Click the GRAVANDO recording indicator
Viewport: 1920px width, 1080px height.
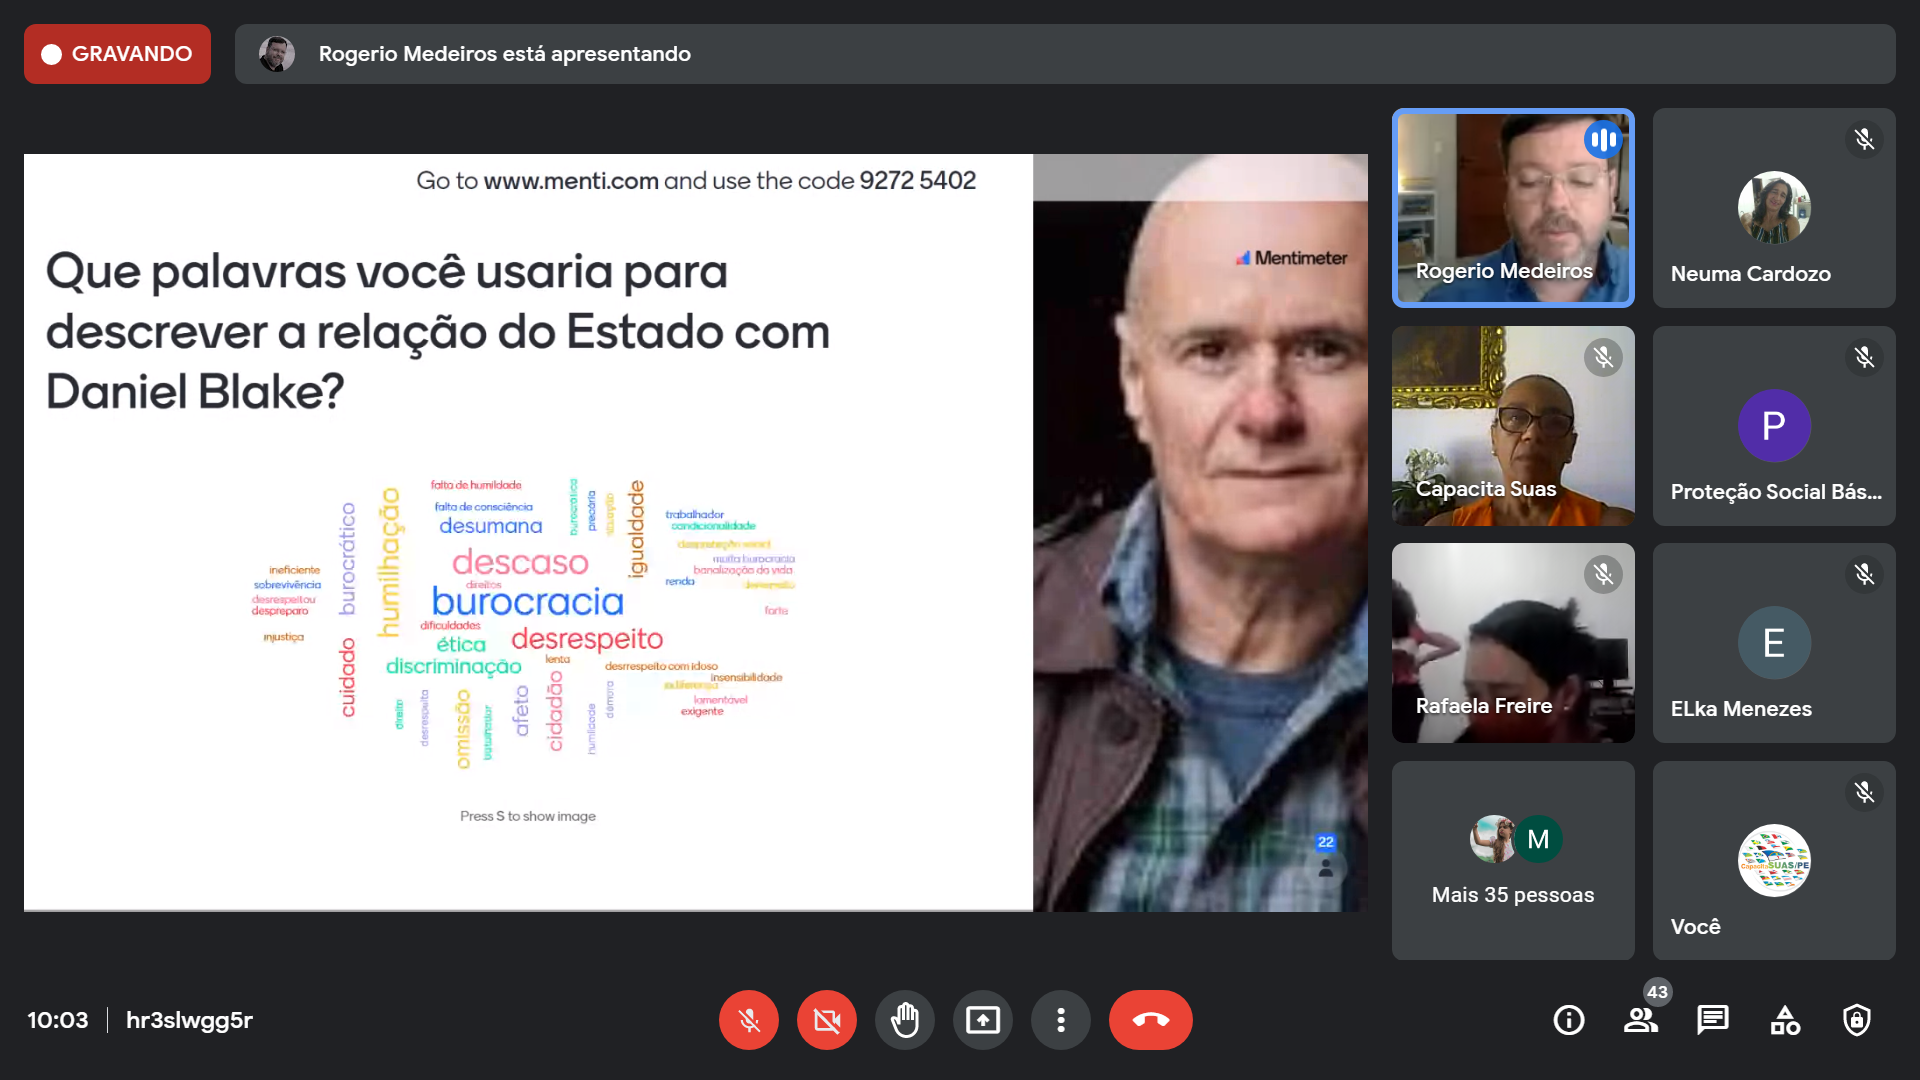point(117,54)
